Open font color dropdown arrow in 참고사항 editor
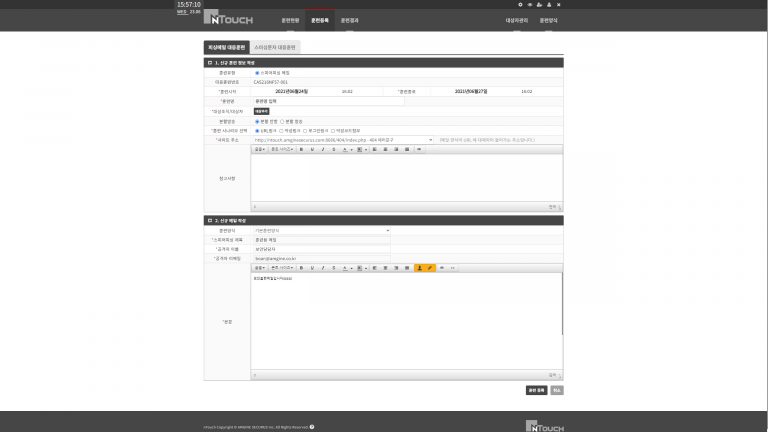The height and width of the screenshot is (432, 768). coord(351,149)
